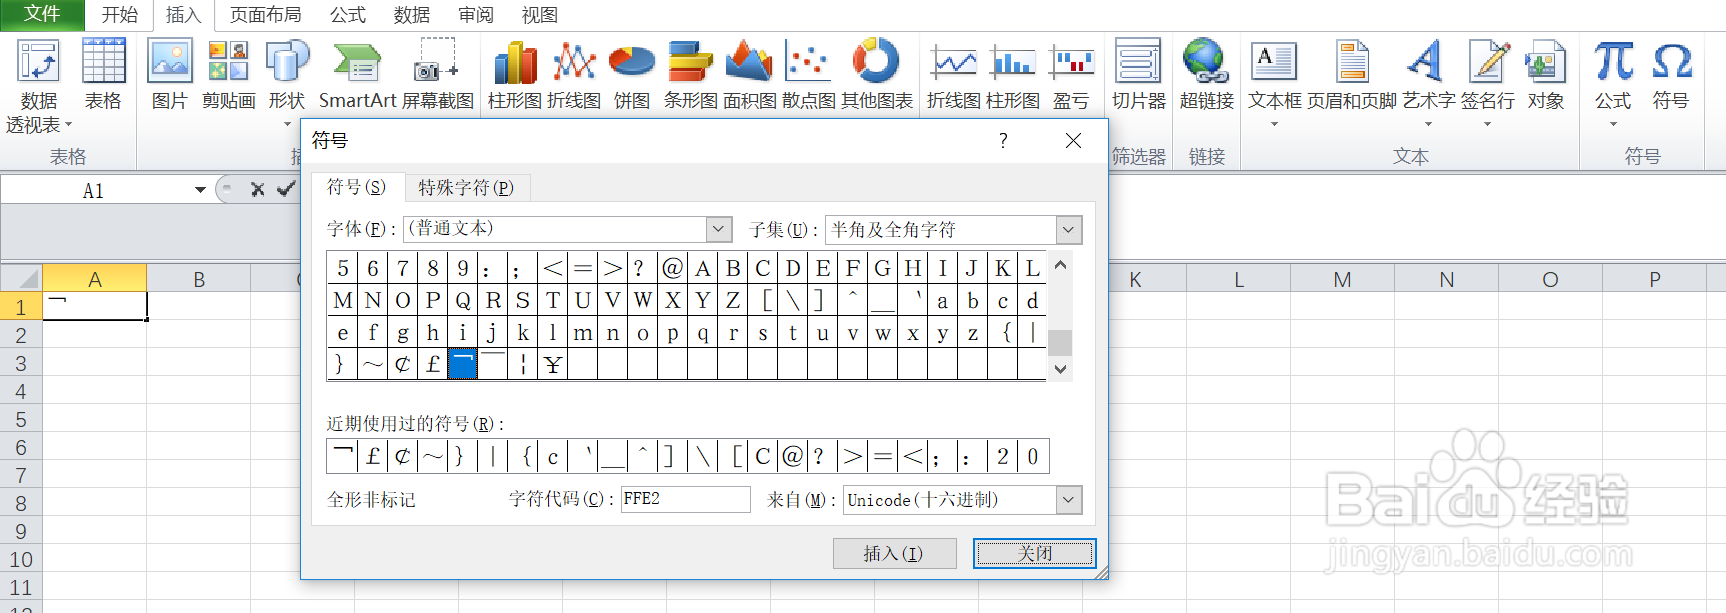This screenshot has height=613, width=1726.
Task: Insert an 对象 object
Action: coord(1545,62)
